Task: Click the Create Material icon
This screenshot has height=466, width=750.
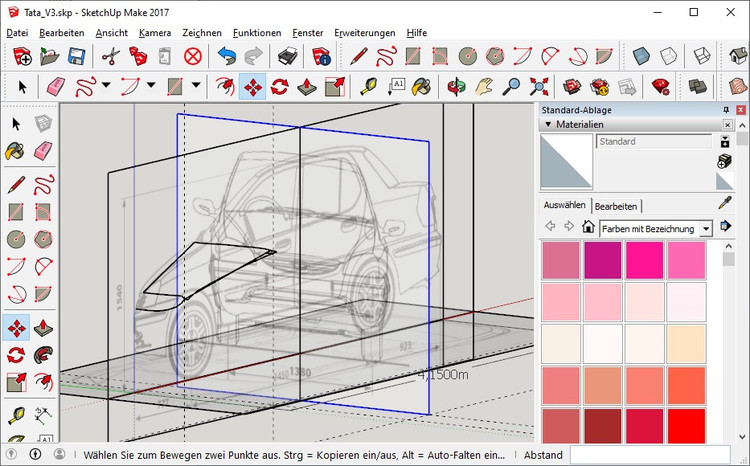Action: (x=725, y=161)
